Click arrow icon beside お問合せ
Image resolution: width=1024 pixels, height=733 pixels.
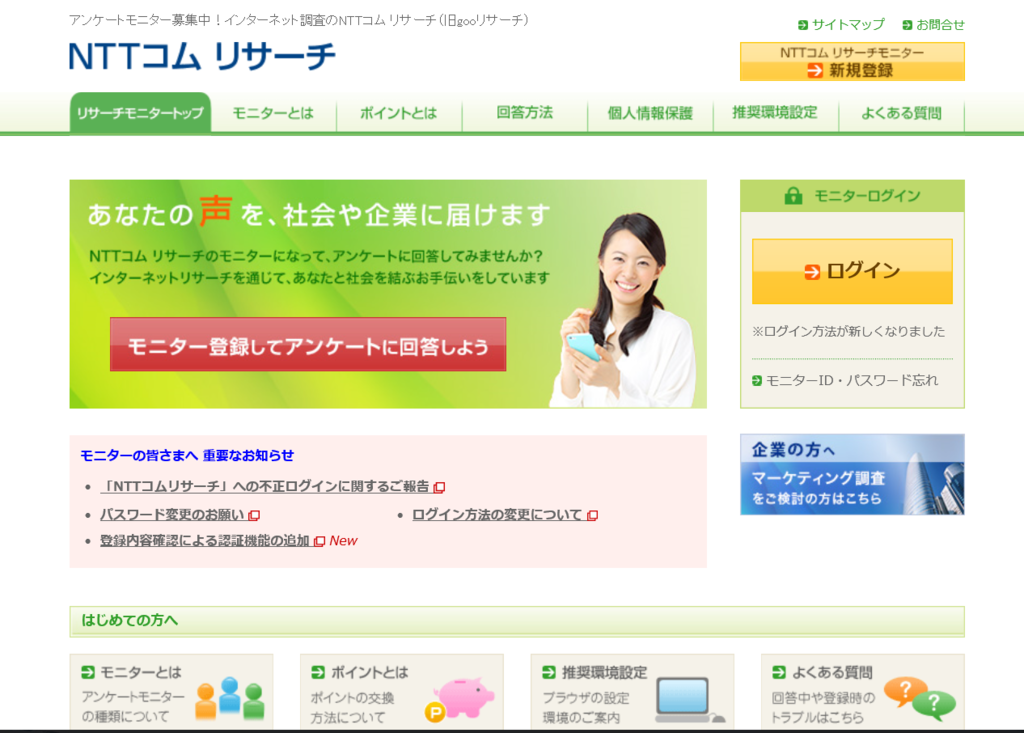(907, 25)
